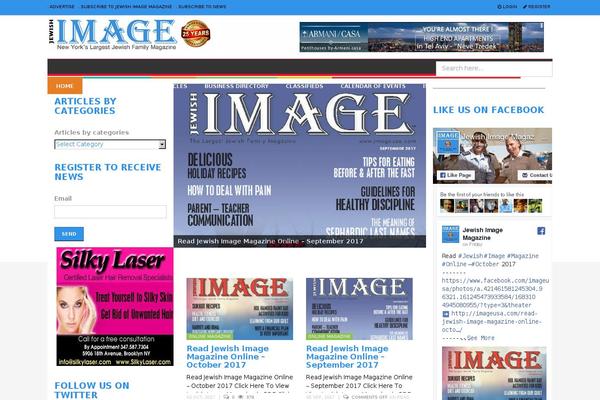Click the Facebook Contact Us button
The width and height of the screenshot is (600, 400).
click(535, 175)
